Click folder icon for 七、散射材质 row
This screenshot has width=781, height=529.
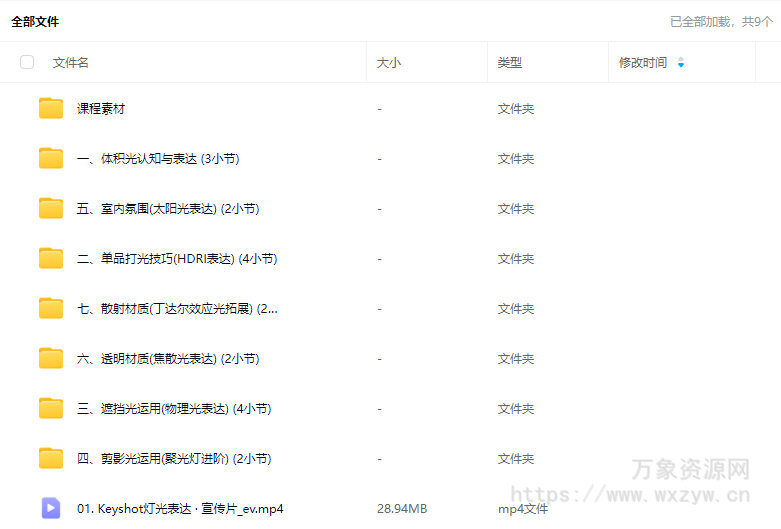click(51, 308)
